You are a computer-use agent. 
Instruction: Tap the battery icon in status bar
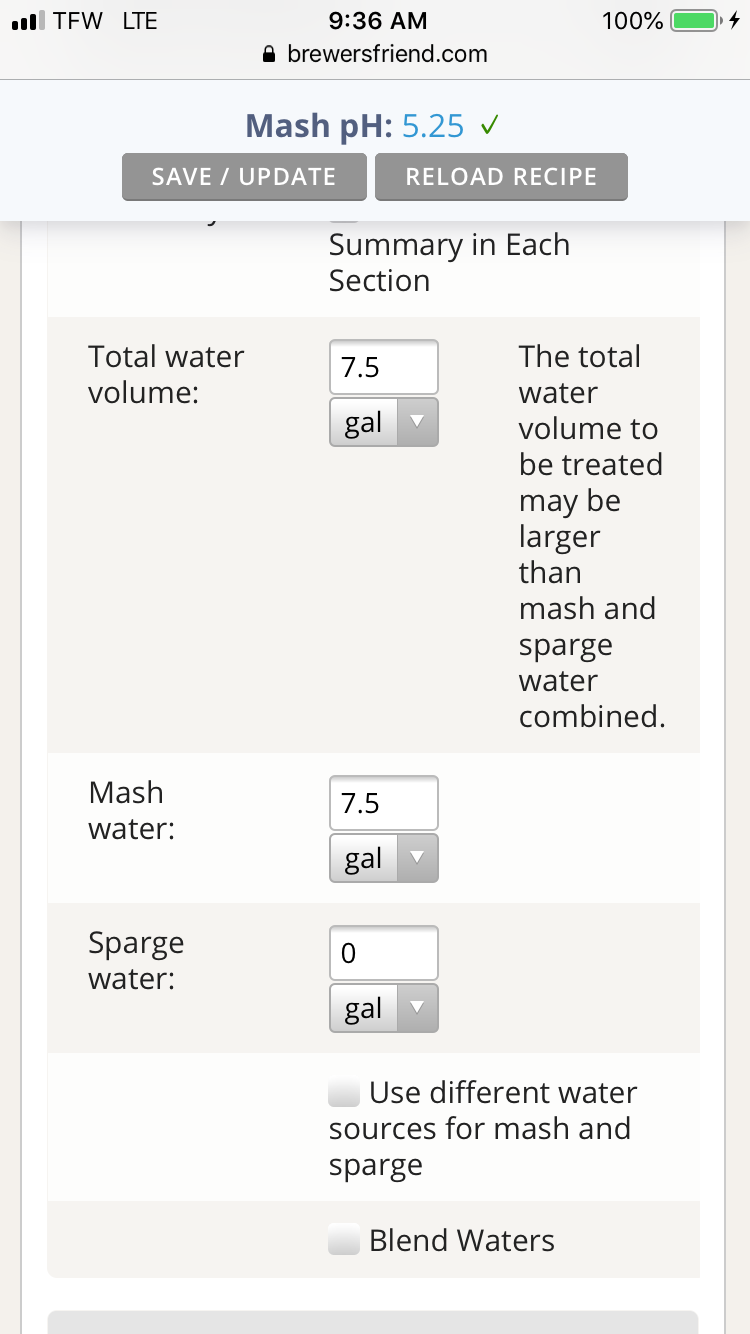click(696, 21)
